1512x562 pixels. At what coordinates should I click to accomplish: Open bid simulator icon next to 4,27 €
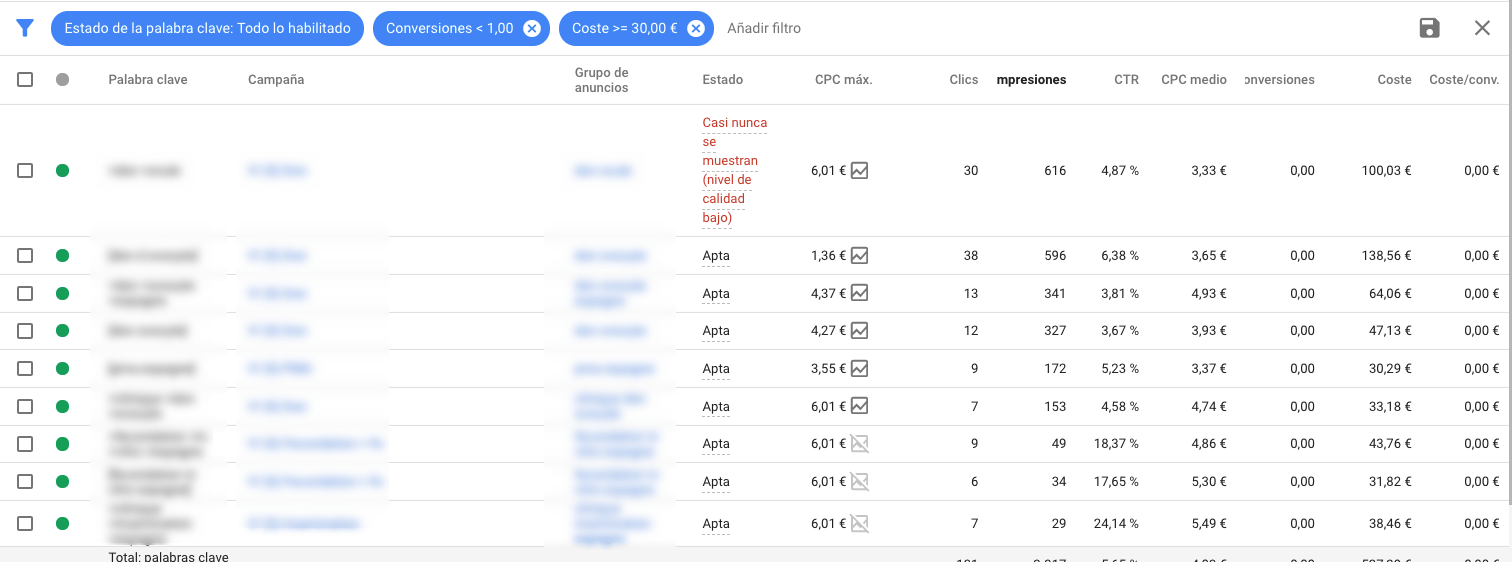859,331
